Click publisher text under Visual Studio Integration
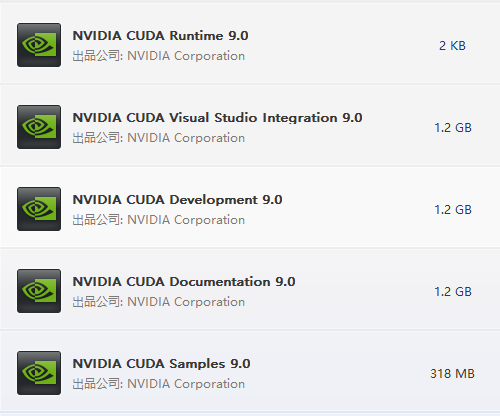The image size is (500, 416). pos(159,138)
